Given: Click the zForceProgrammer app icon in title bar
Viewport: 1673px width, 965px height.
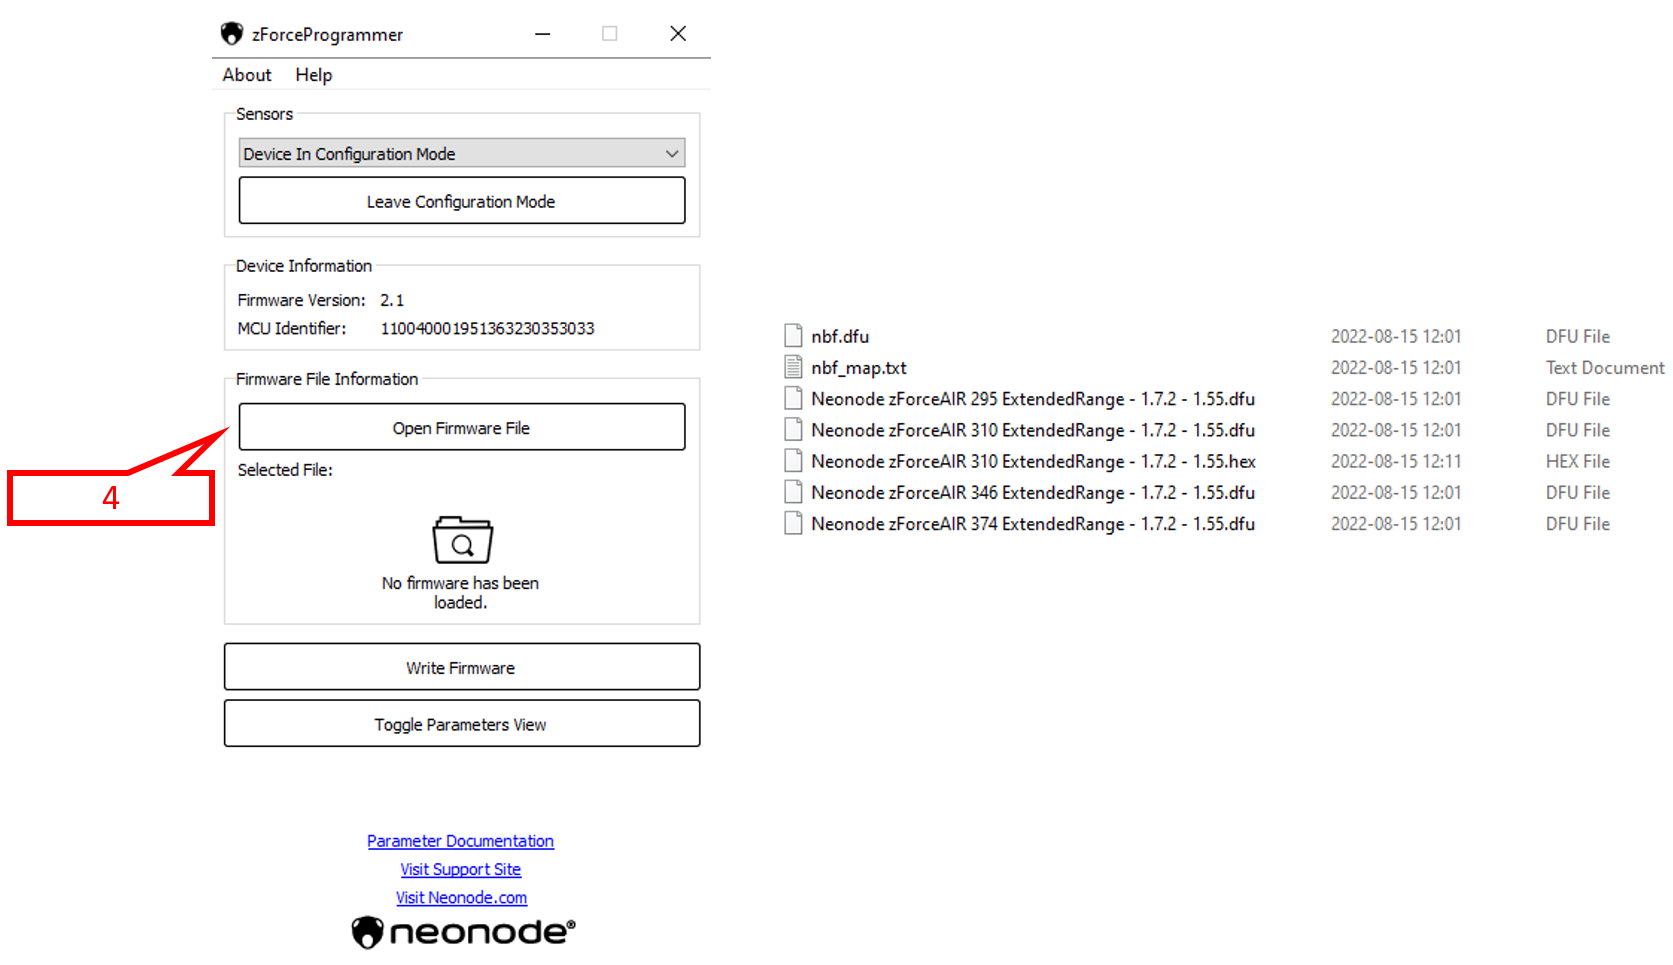Looking at the screenshot, I should tap(232, 34).
